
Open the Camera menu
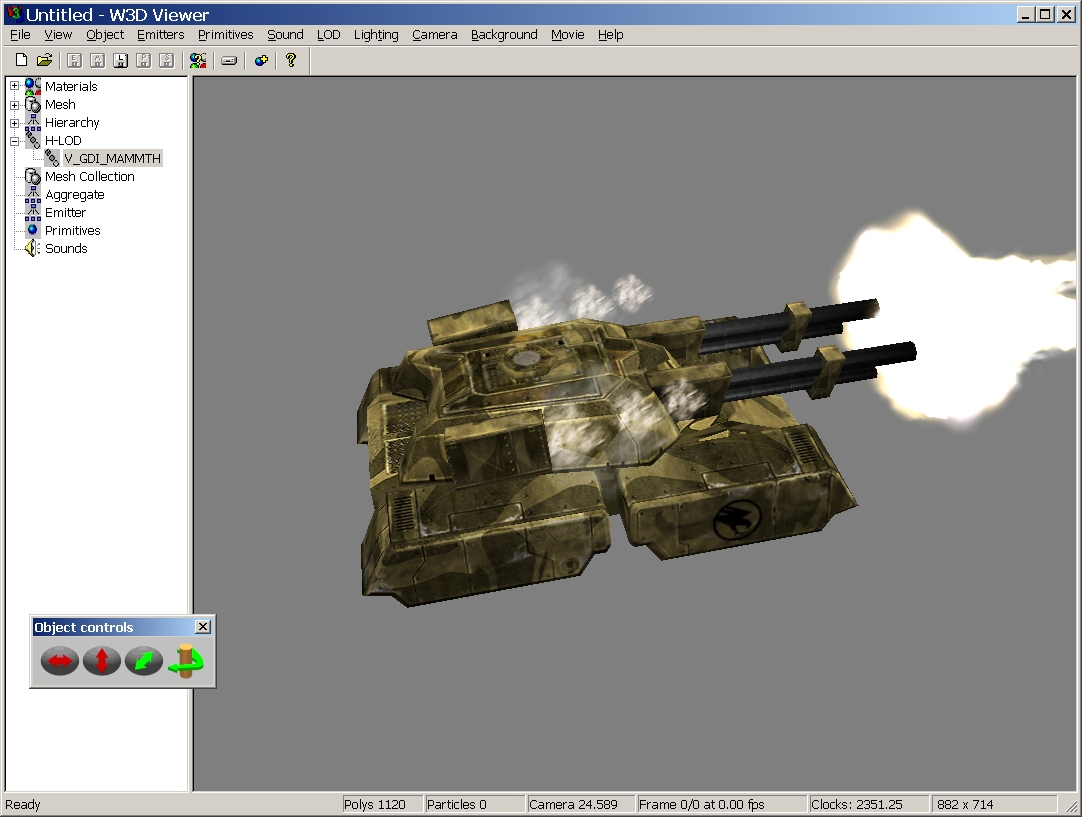434,35
